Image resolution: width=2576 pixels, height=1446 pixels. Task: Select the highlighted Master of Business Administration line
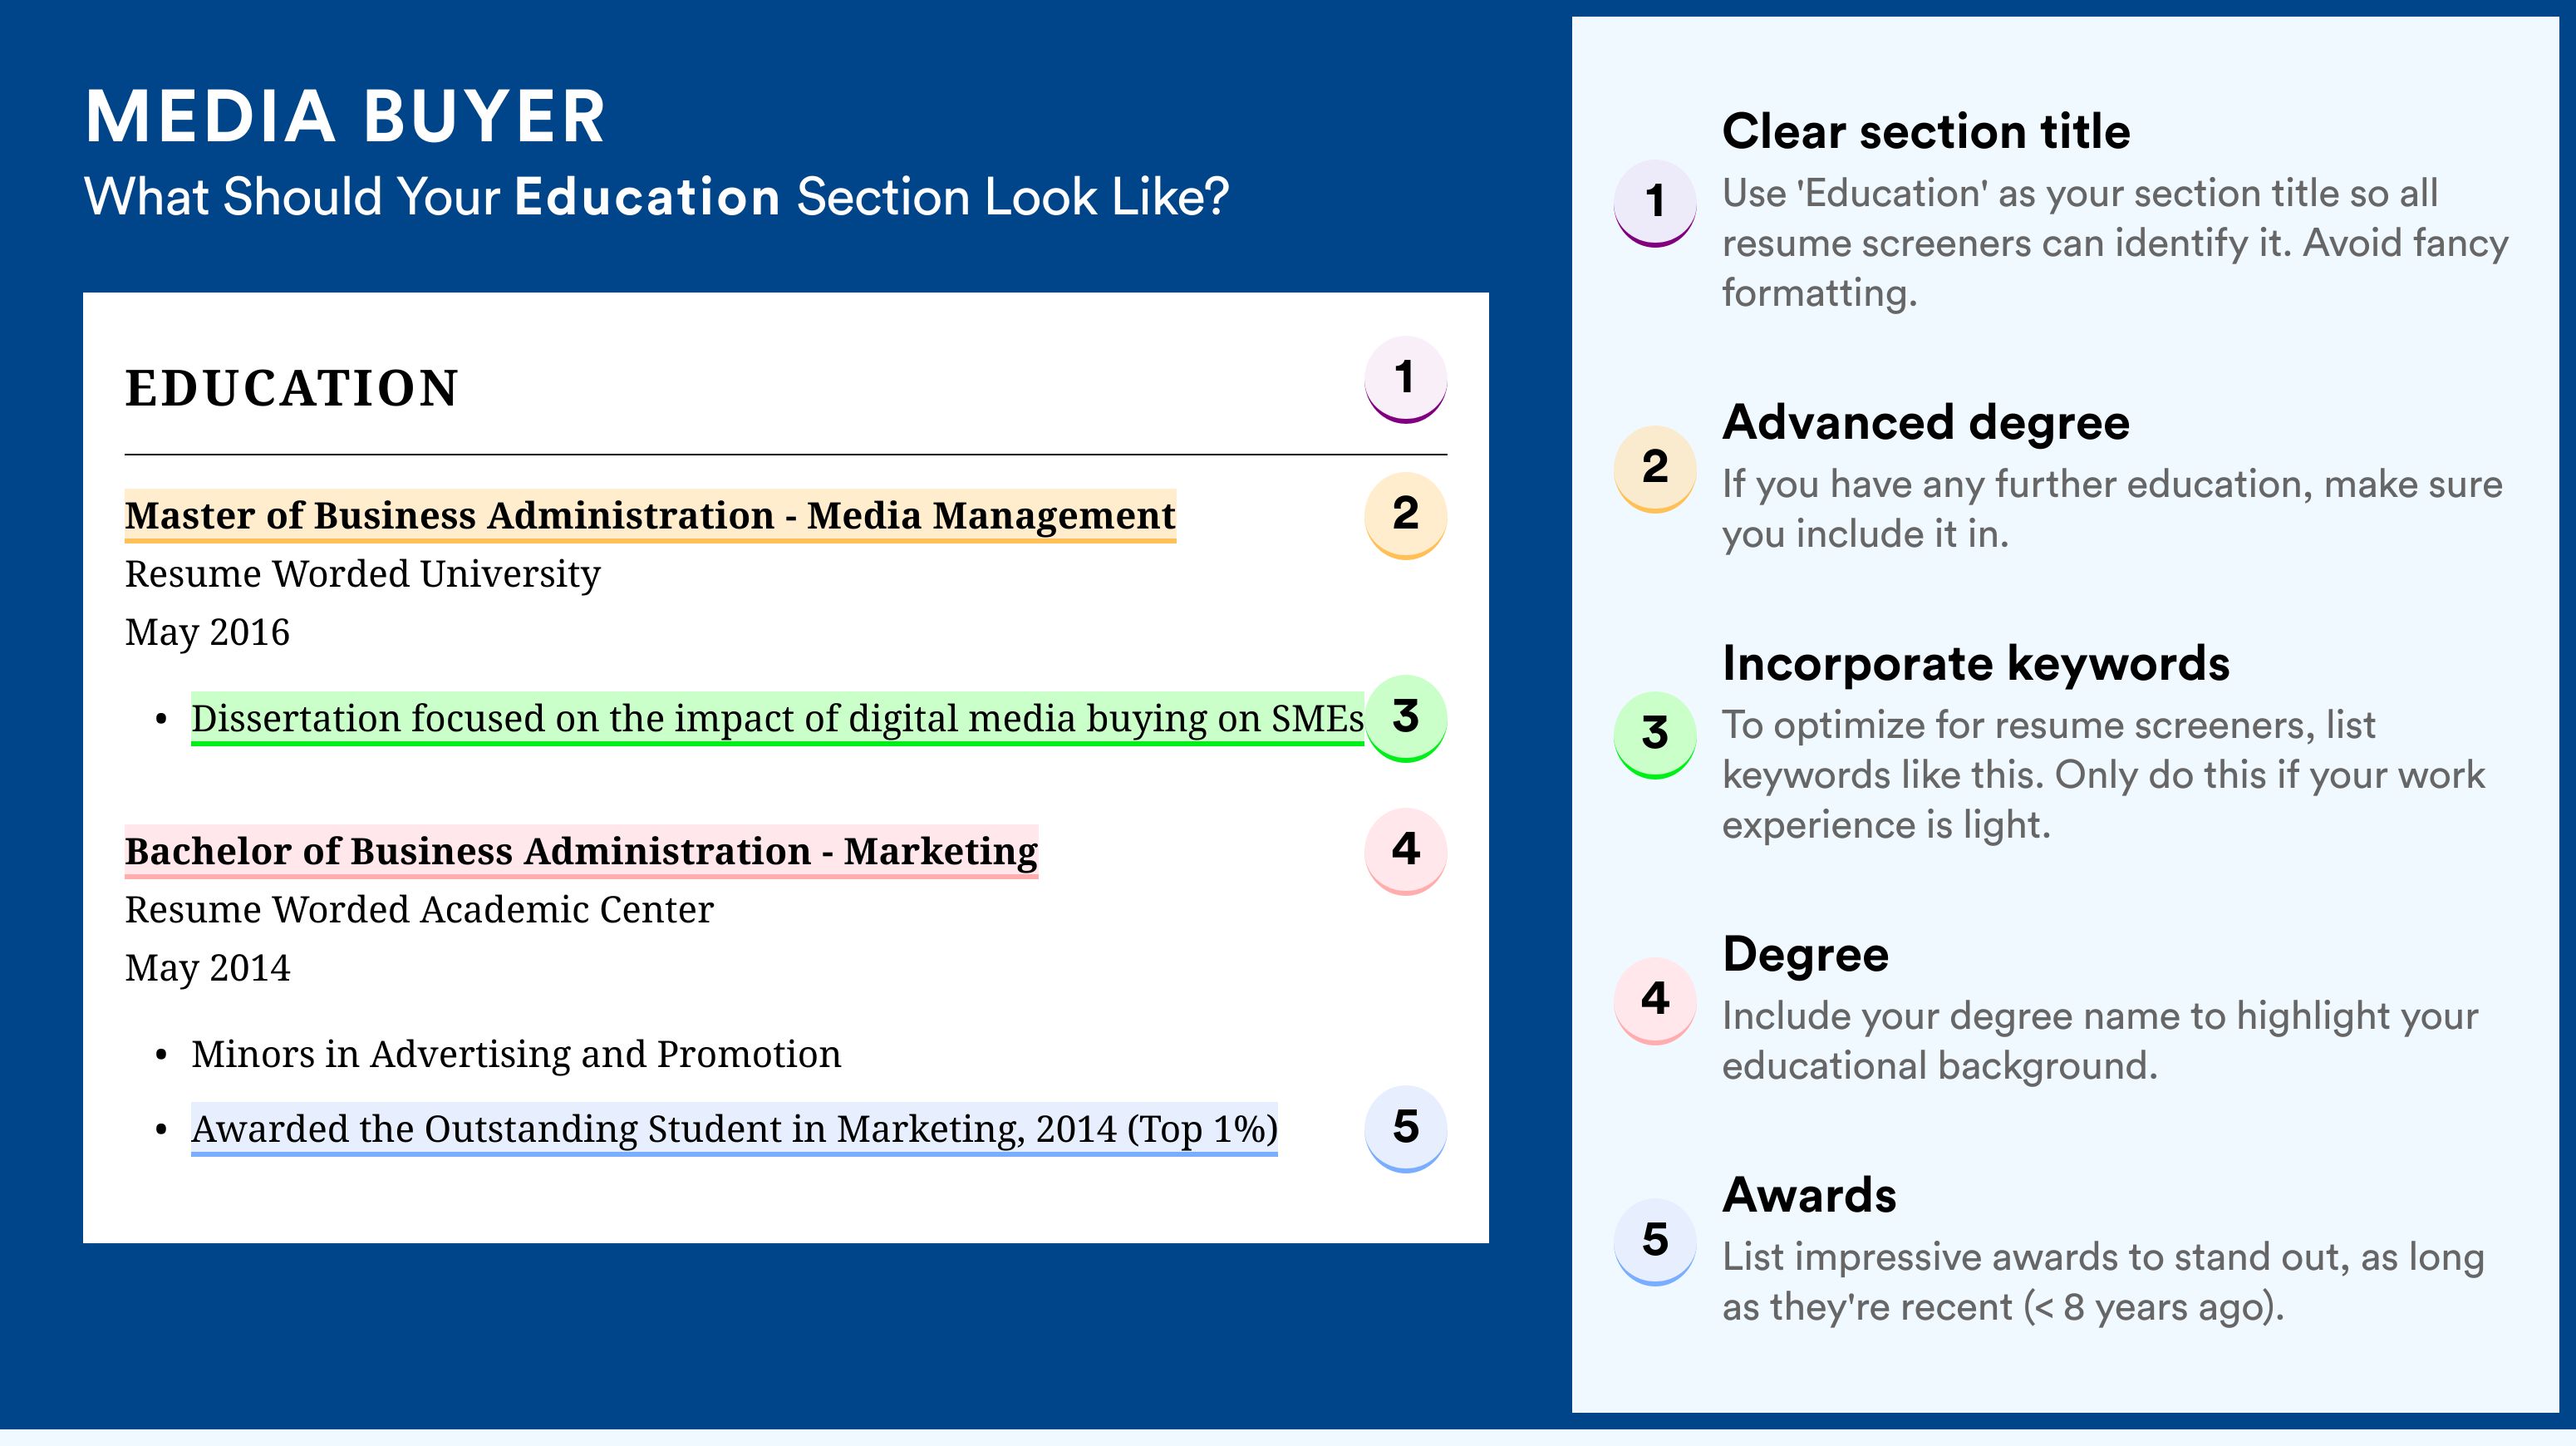point(650,516)
